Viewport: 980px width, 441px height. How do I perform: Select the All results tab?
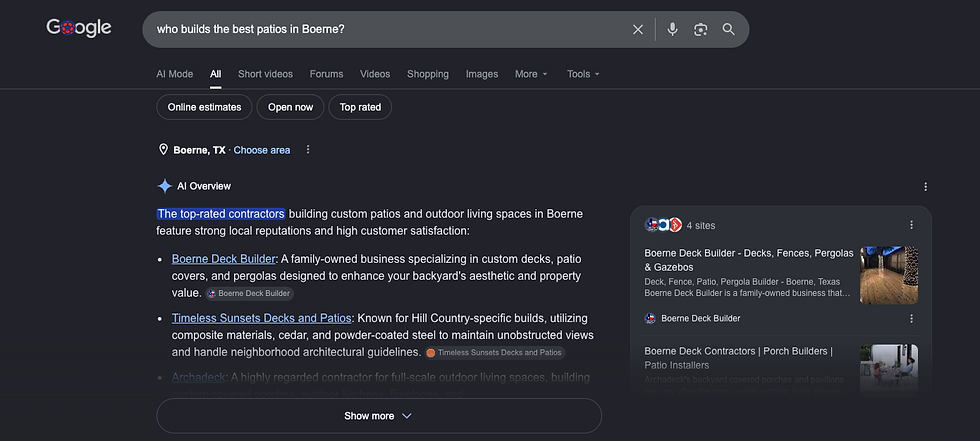coord(216,74)
